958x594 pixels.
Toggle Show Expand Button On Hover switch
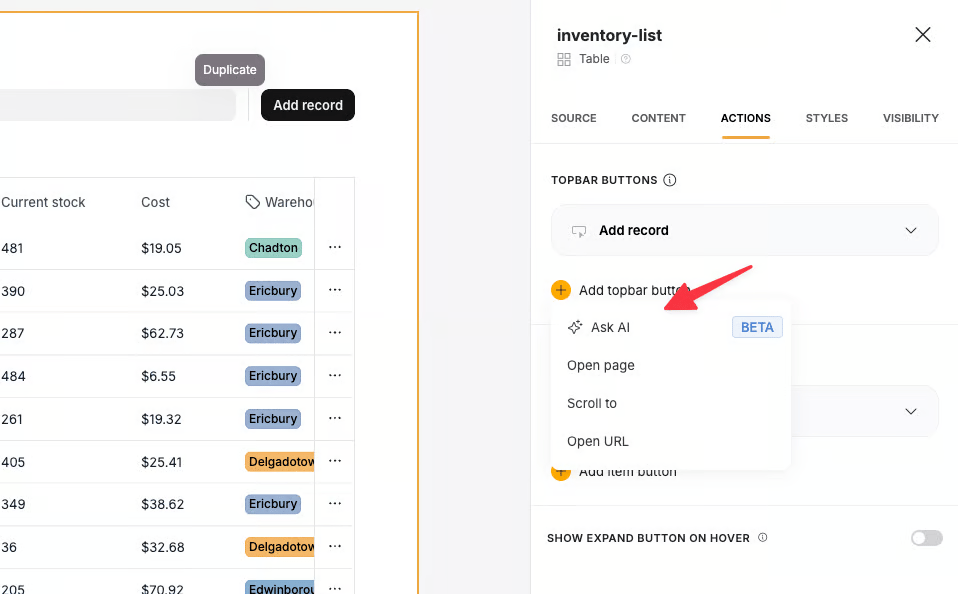point(927,538)
